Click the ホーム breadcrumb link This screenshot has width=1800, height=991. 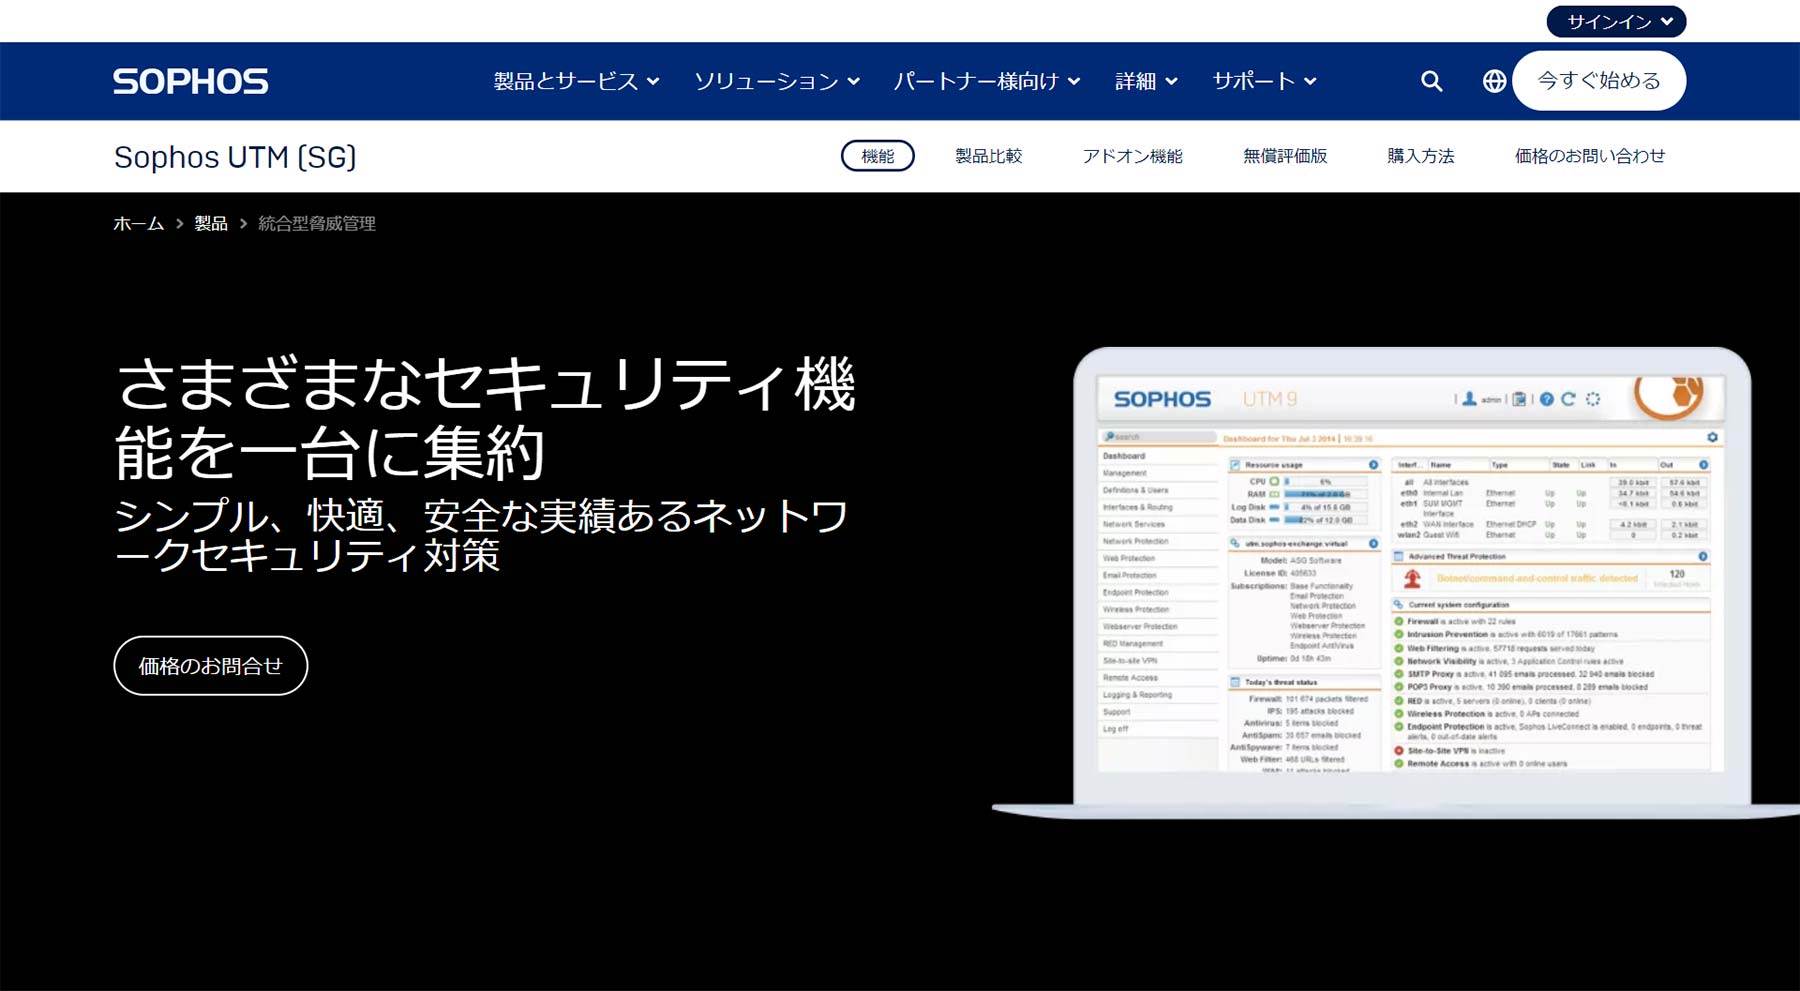coord(138,224)
